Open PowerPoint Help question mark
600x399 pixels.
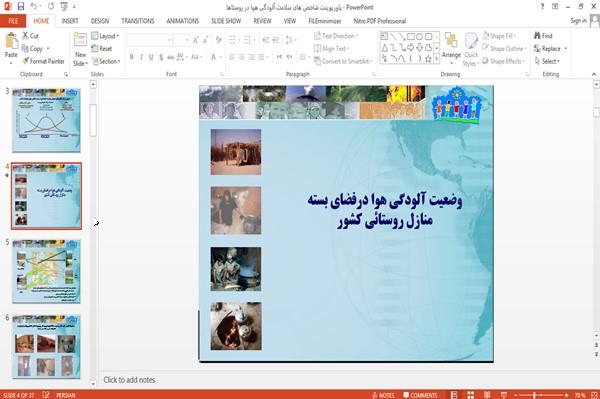coord(542,7)
